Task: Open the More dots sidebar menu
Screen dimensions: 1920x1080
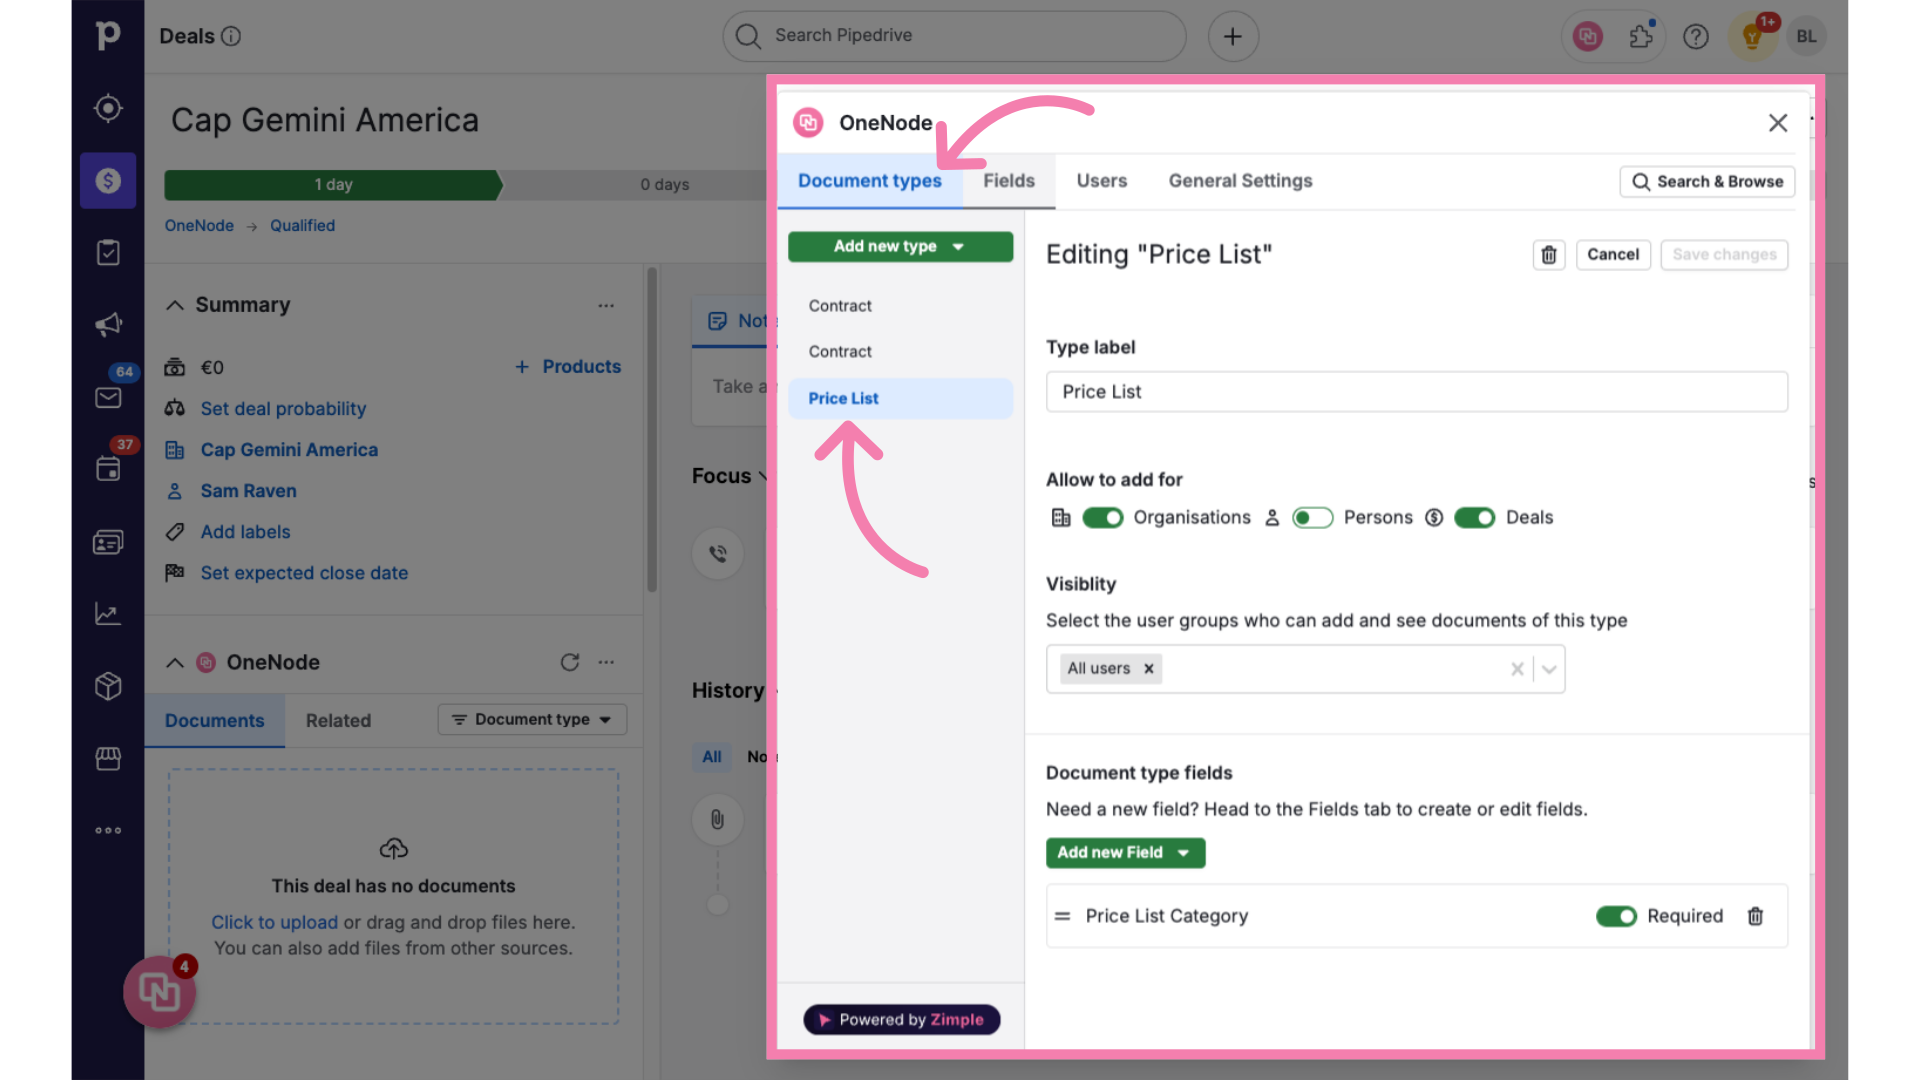Action: pyautogui.click(x=108, y=830)
